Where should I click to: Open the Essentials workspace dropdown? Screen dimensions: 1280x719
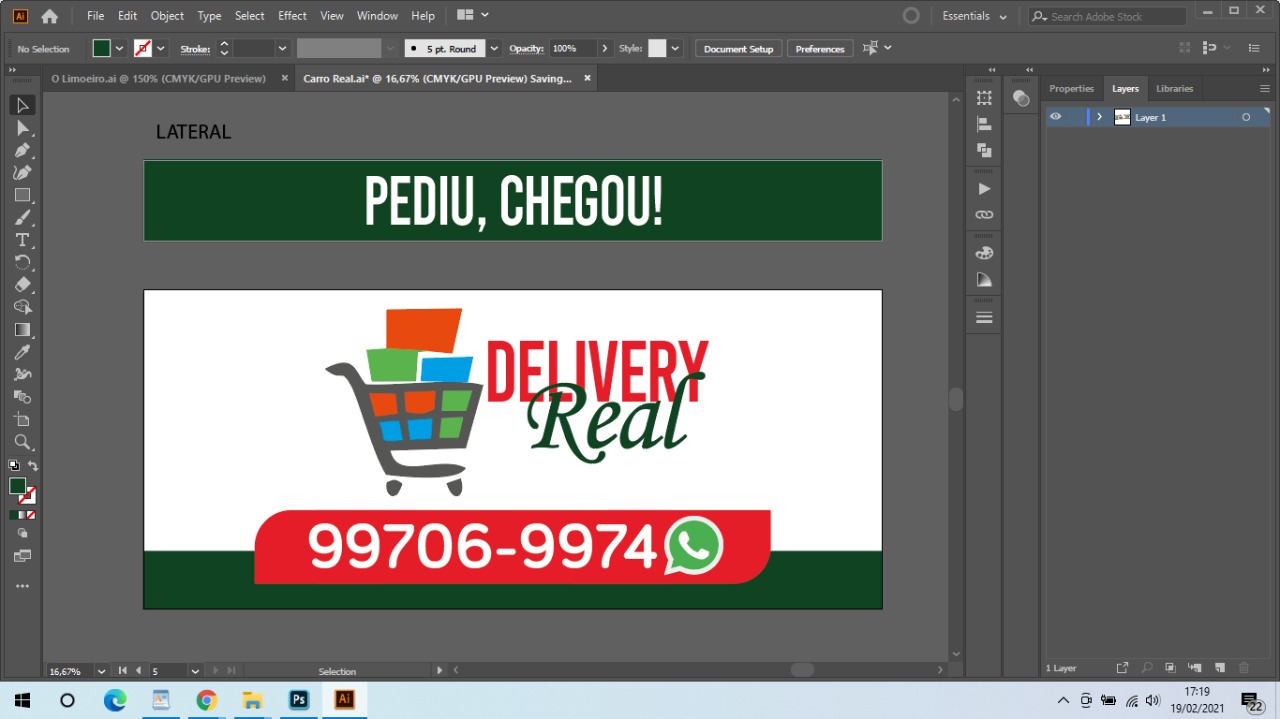(x=975, y=16)
